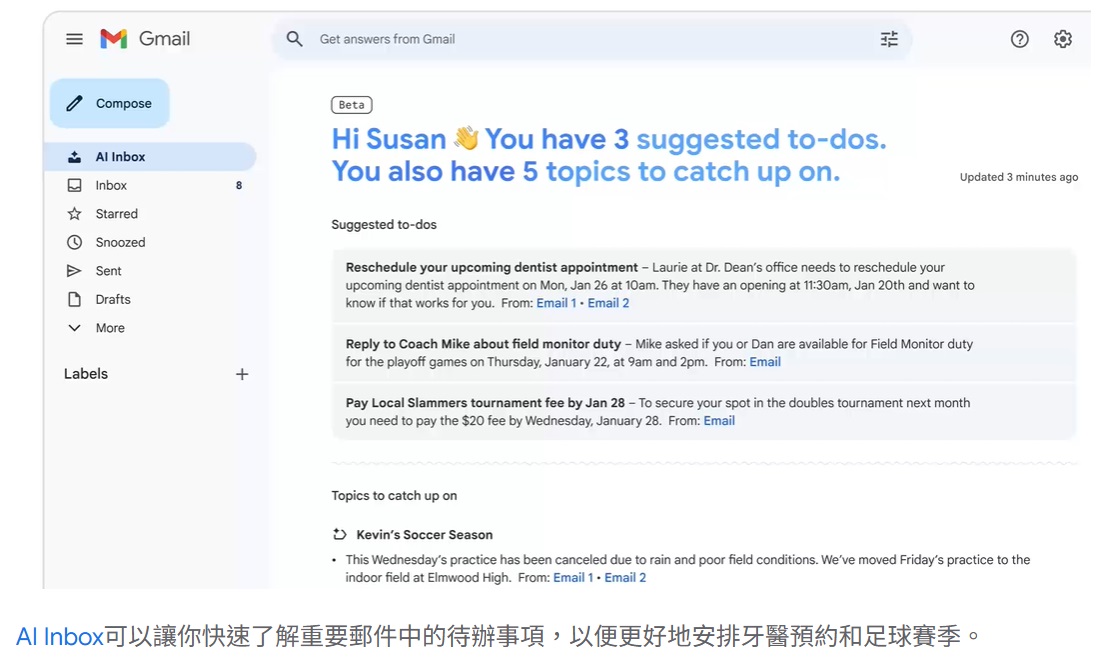Click the search magnifier icon
1116x667 pixels.
(x=294, y=39)
